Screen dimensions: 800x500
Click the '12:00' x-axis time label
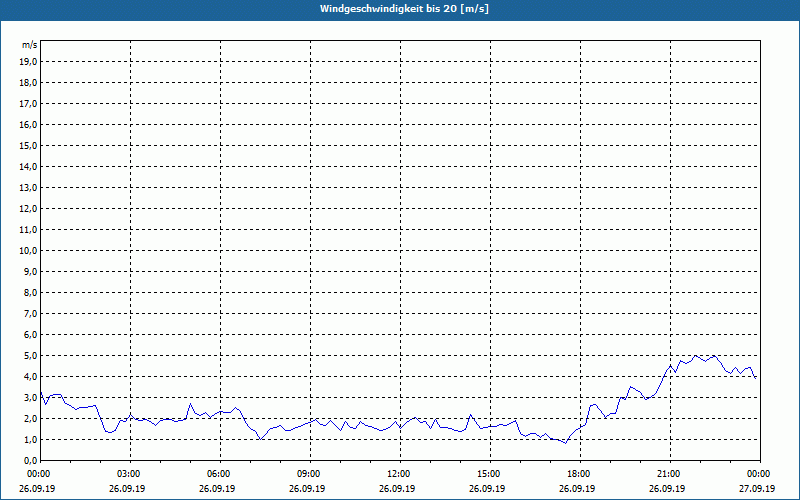click(399, 474)
